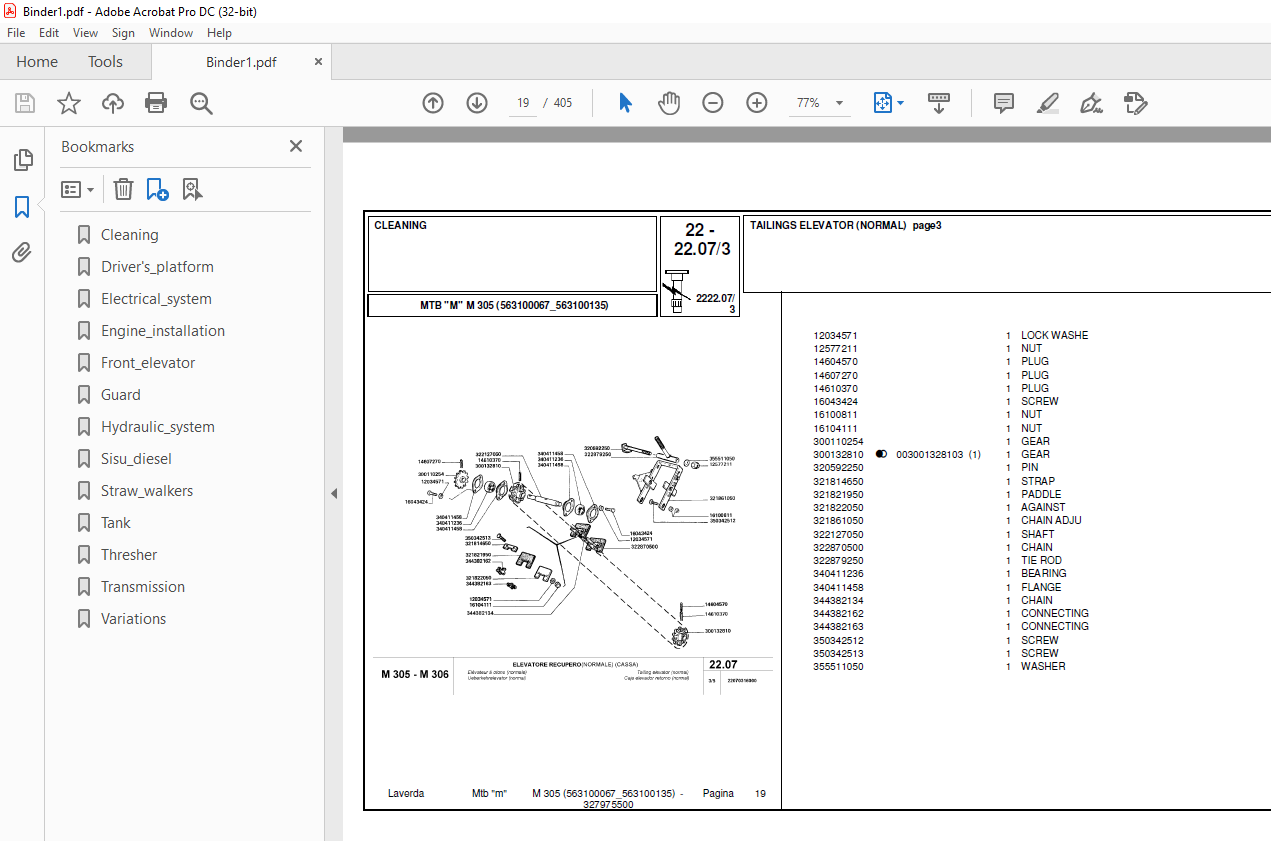Go to the Variations bookmark
This screenshot has height=841, width=1271.
(x=134, y=619)
